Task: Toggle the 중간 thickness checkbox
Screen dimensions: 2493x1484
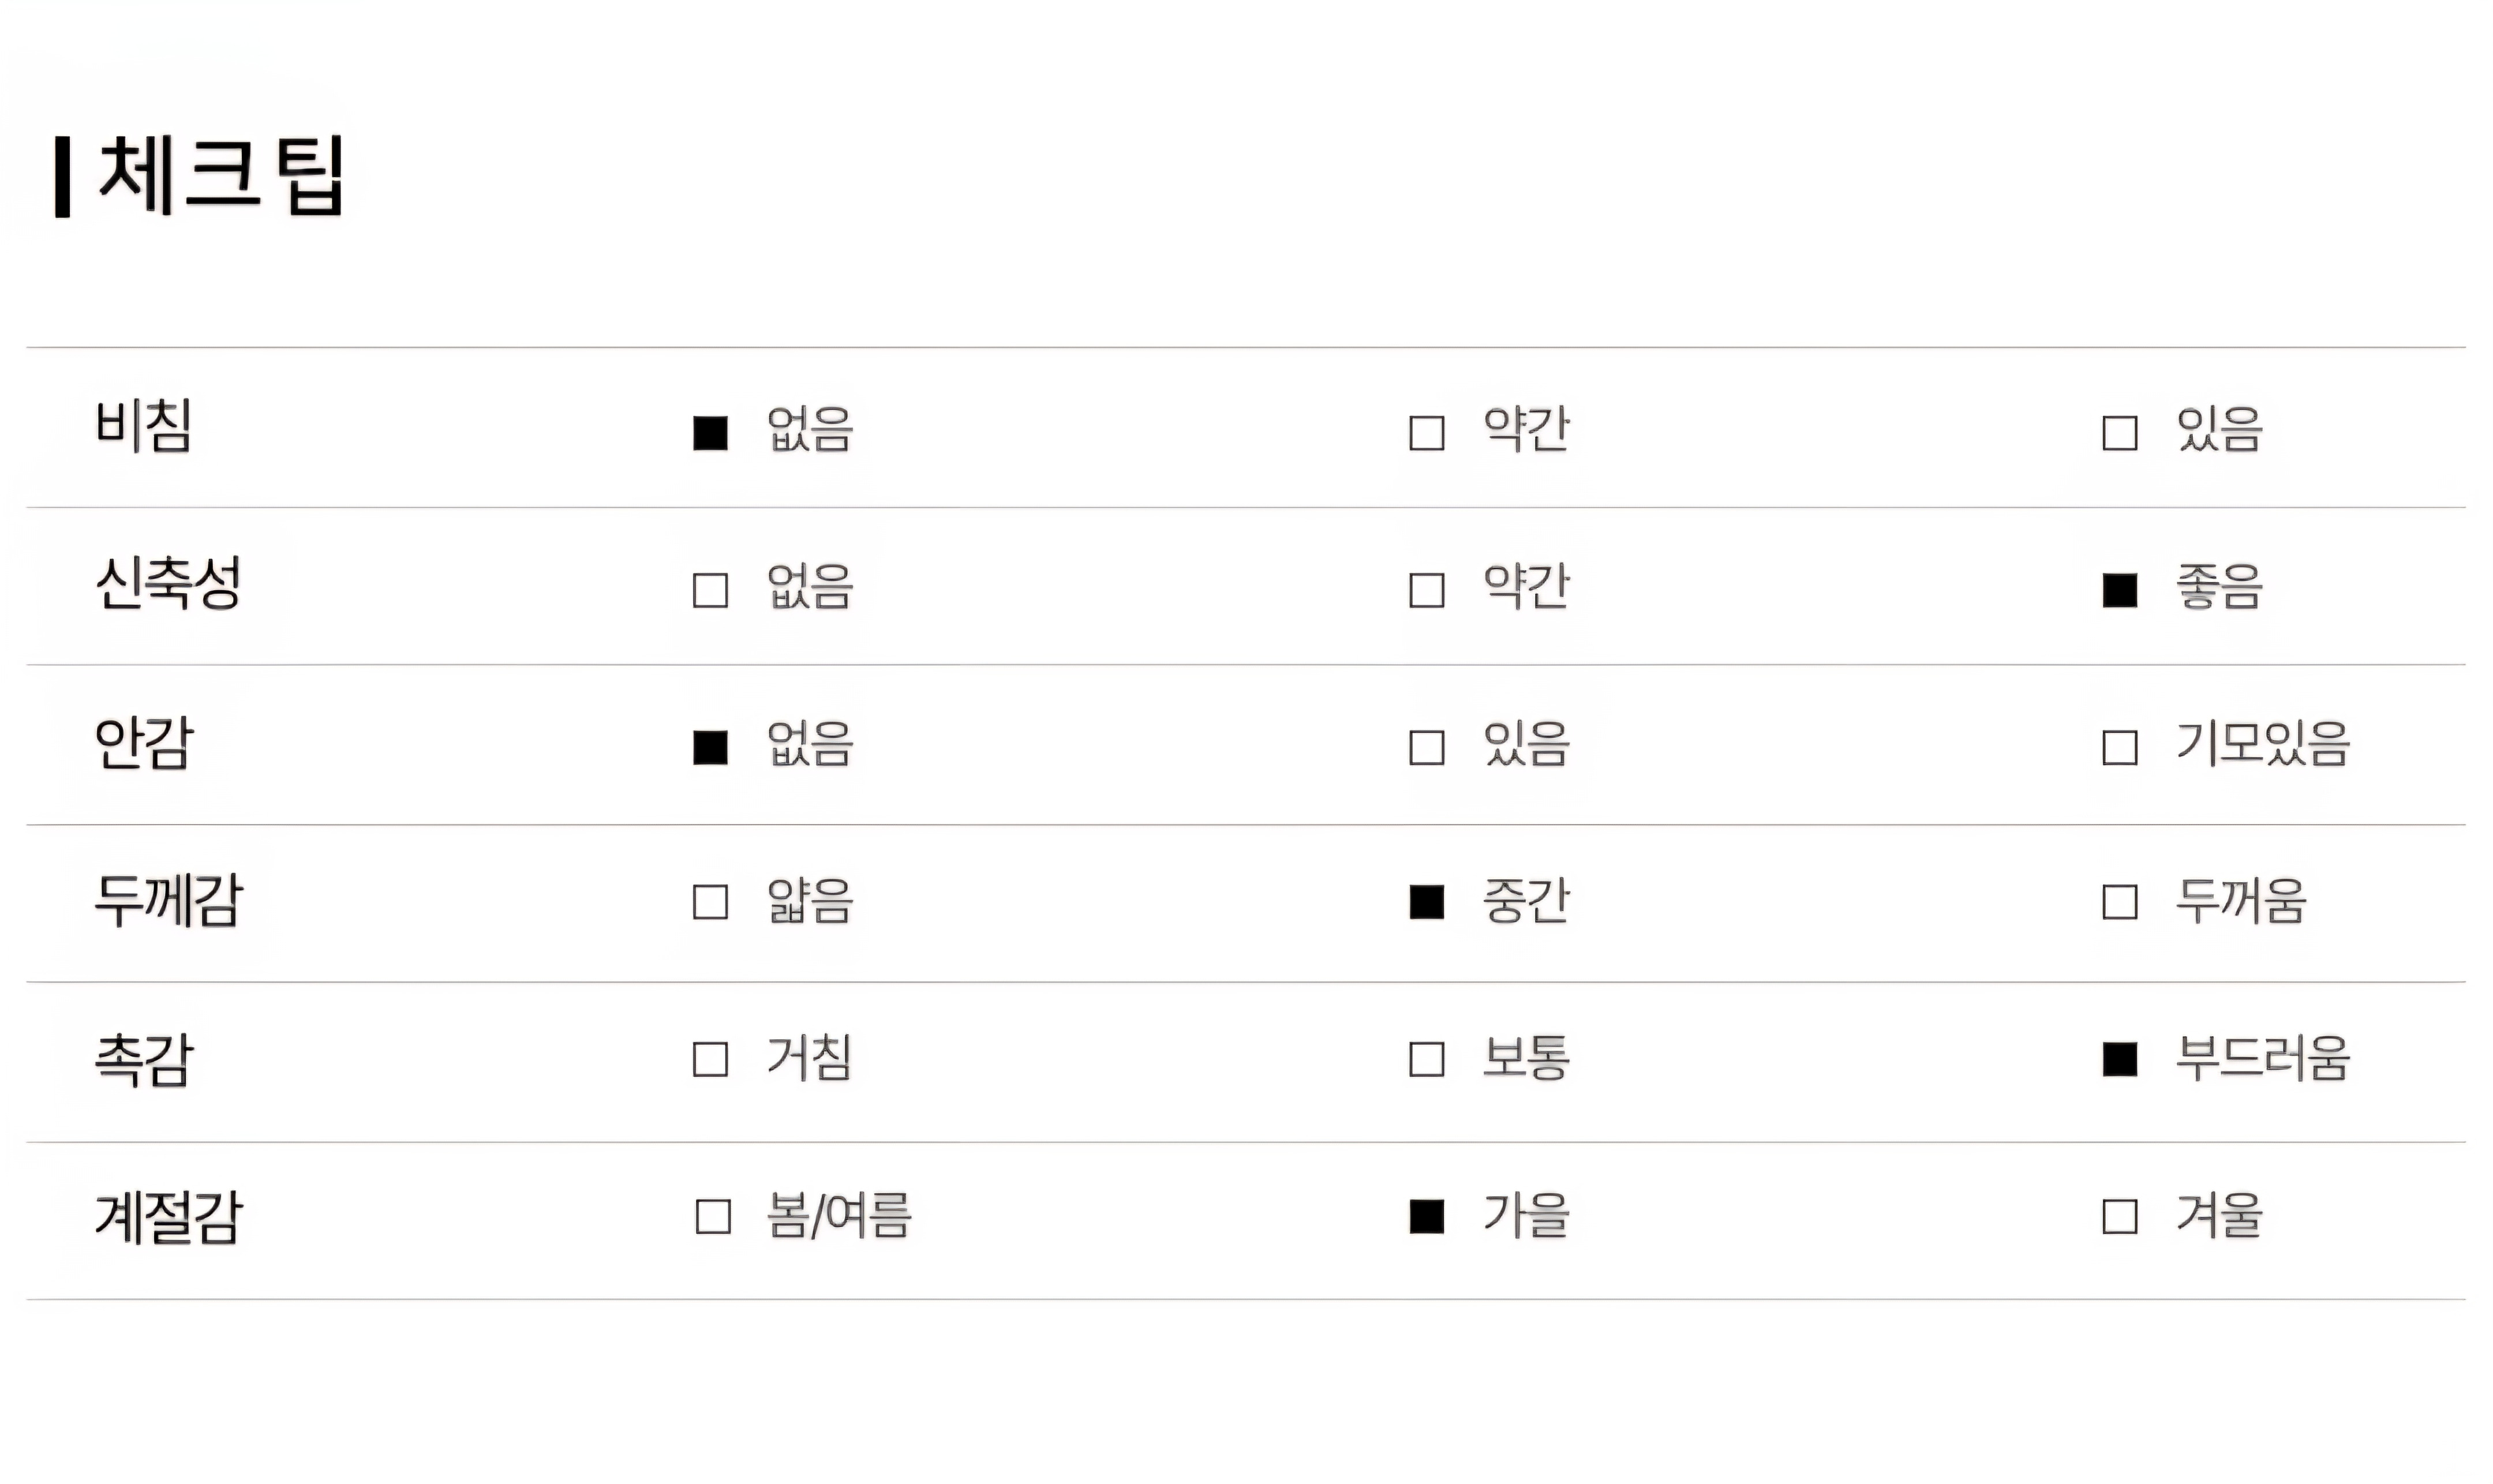Action: (1426, 902)
